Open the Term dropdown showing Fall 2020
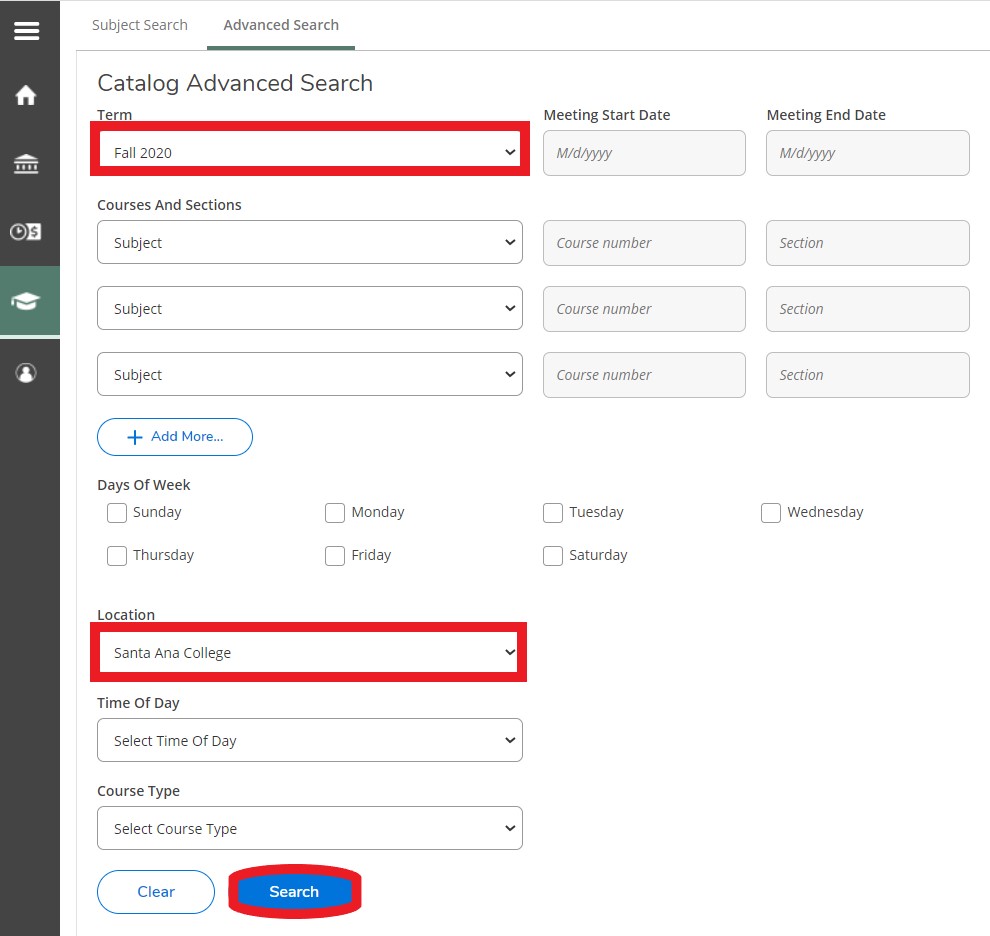The image size is (990, 936). pos(310,153)
